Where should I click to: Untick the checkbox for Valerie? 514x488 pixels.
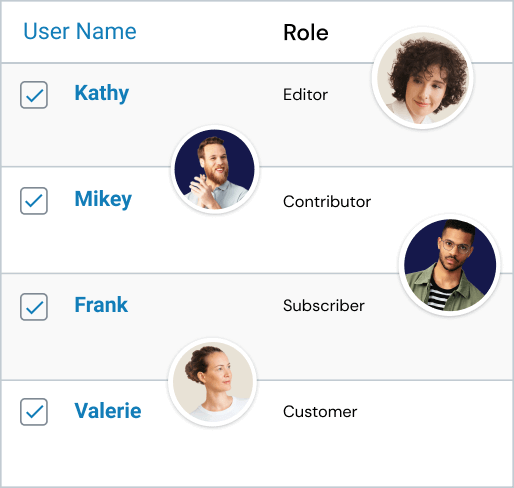coord(34,412)
